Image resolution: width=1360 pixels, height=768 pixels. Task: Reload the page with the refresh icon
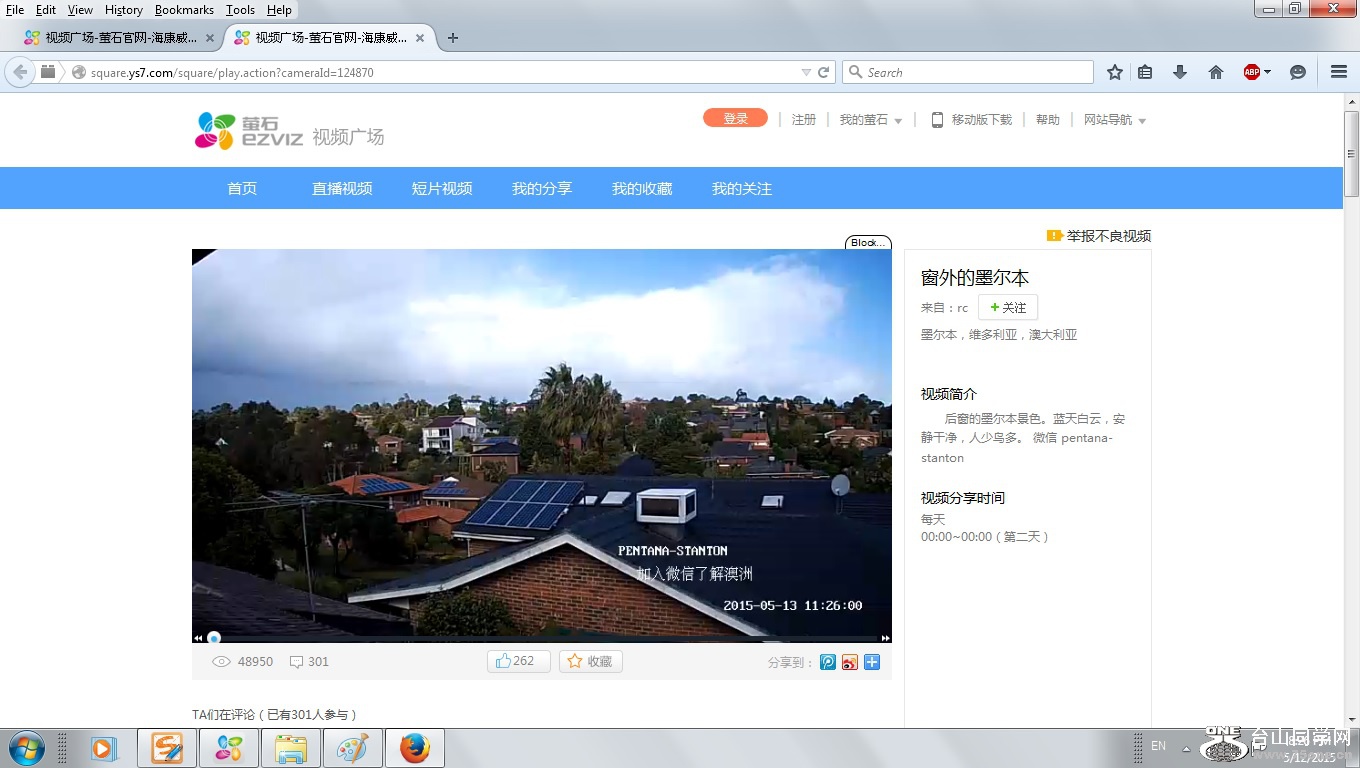click(x=824, y=72)
